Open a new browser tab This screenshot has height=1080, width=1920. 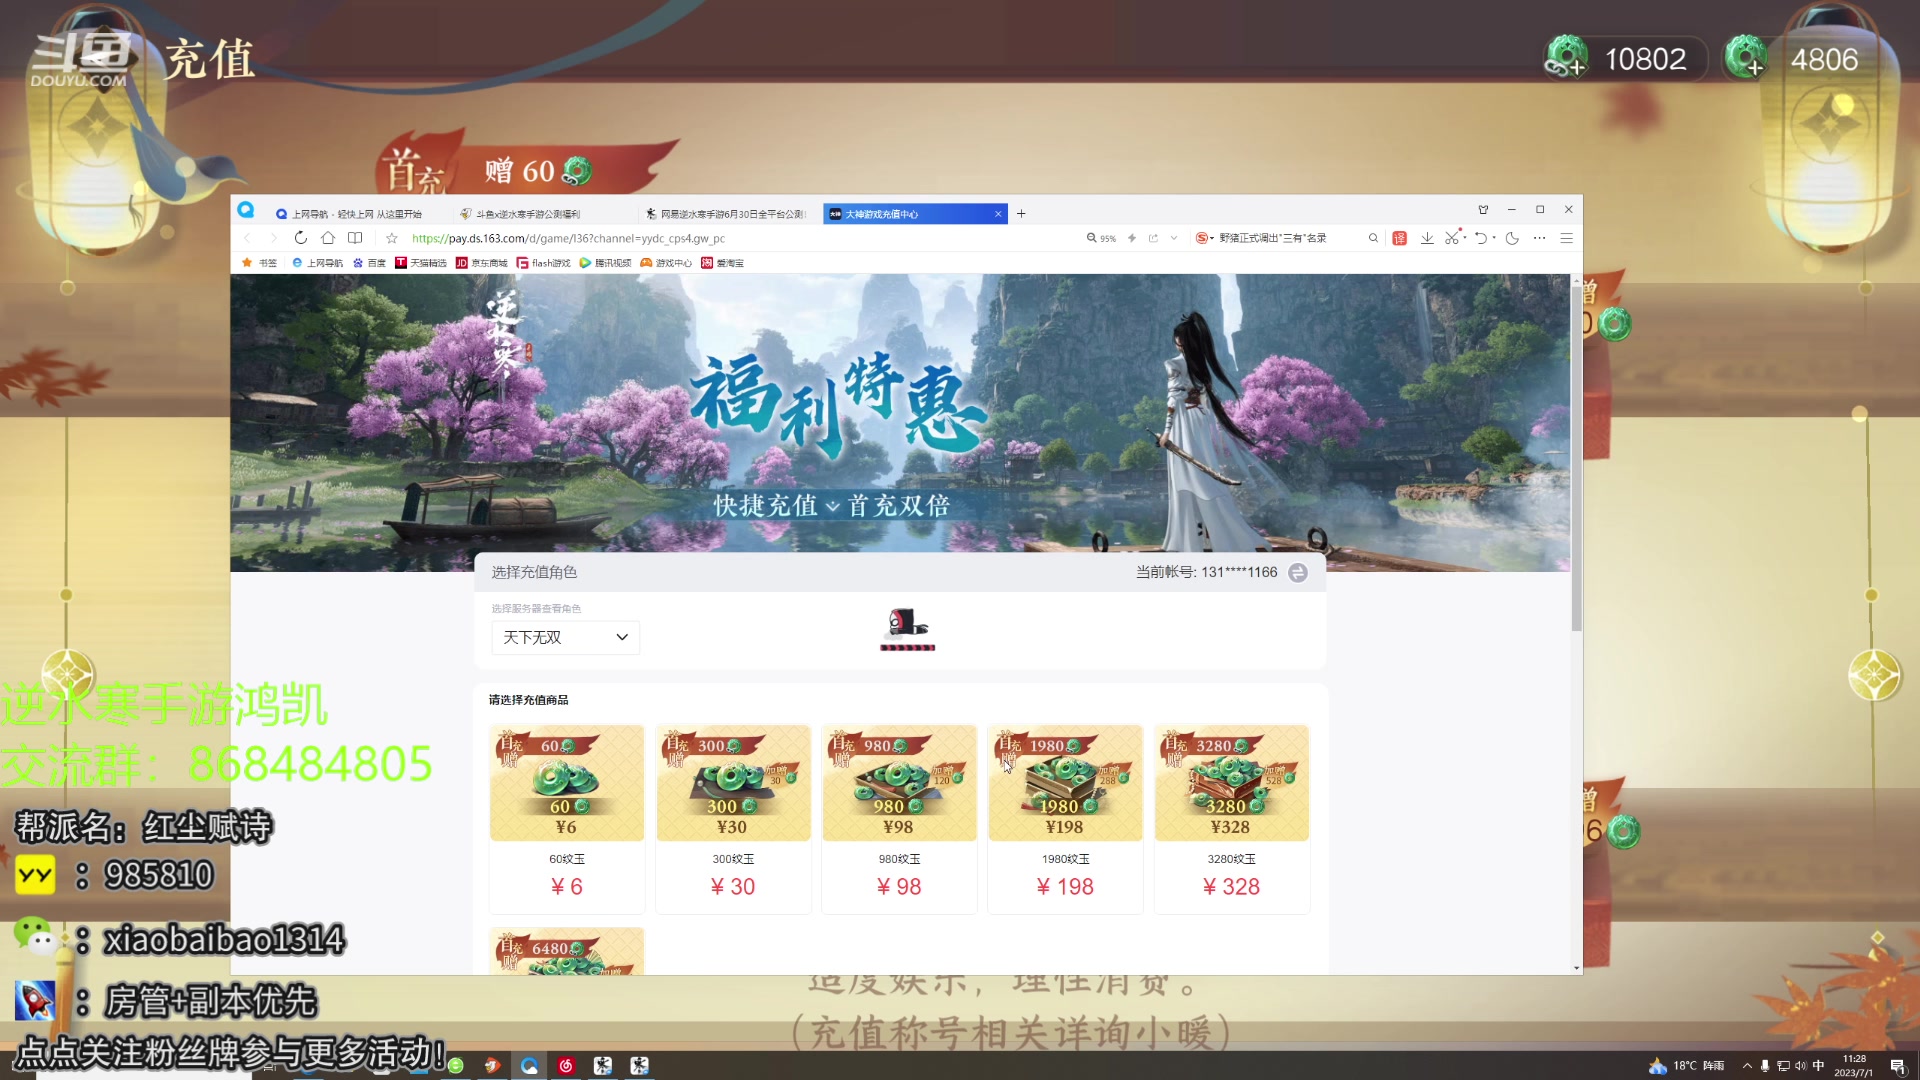1021,214
